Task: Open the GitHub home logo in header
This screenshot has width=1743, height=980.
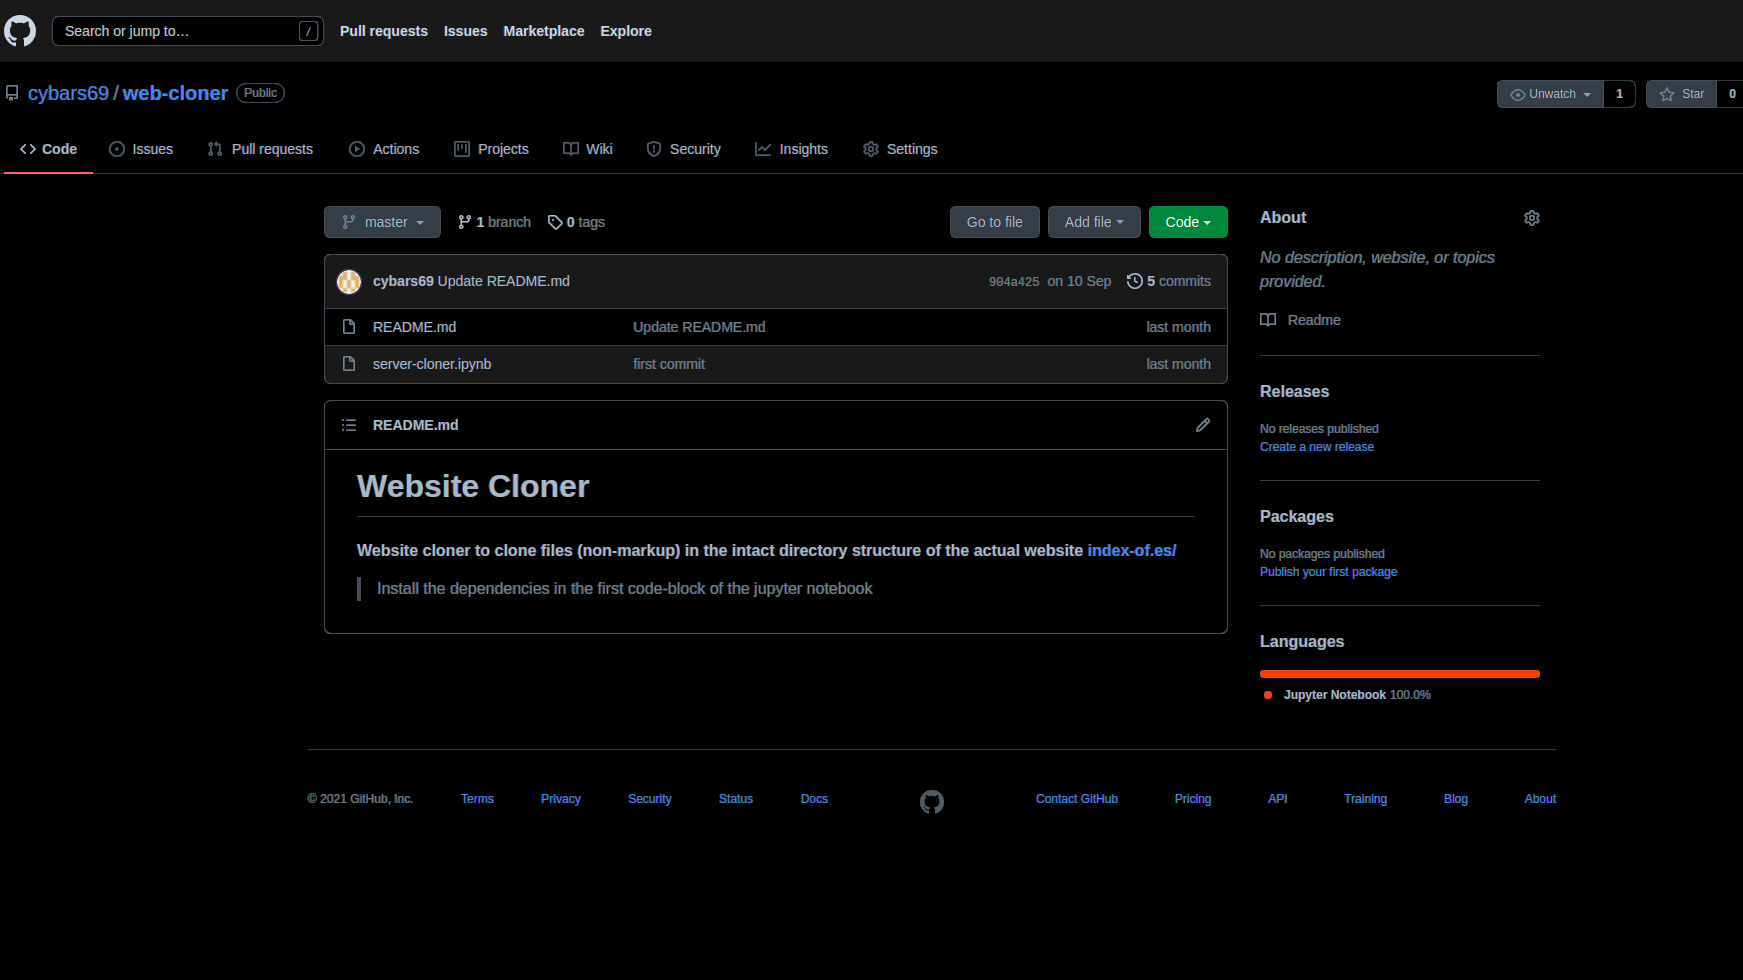Action: [x=20, y=31]
